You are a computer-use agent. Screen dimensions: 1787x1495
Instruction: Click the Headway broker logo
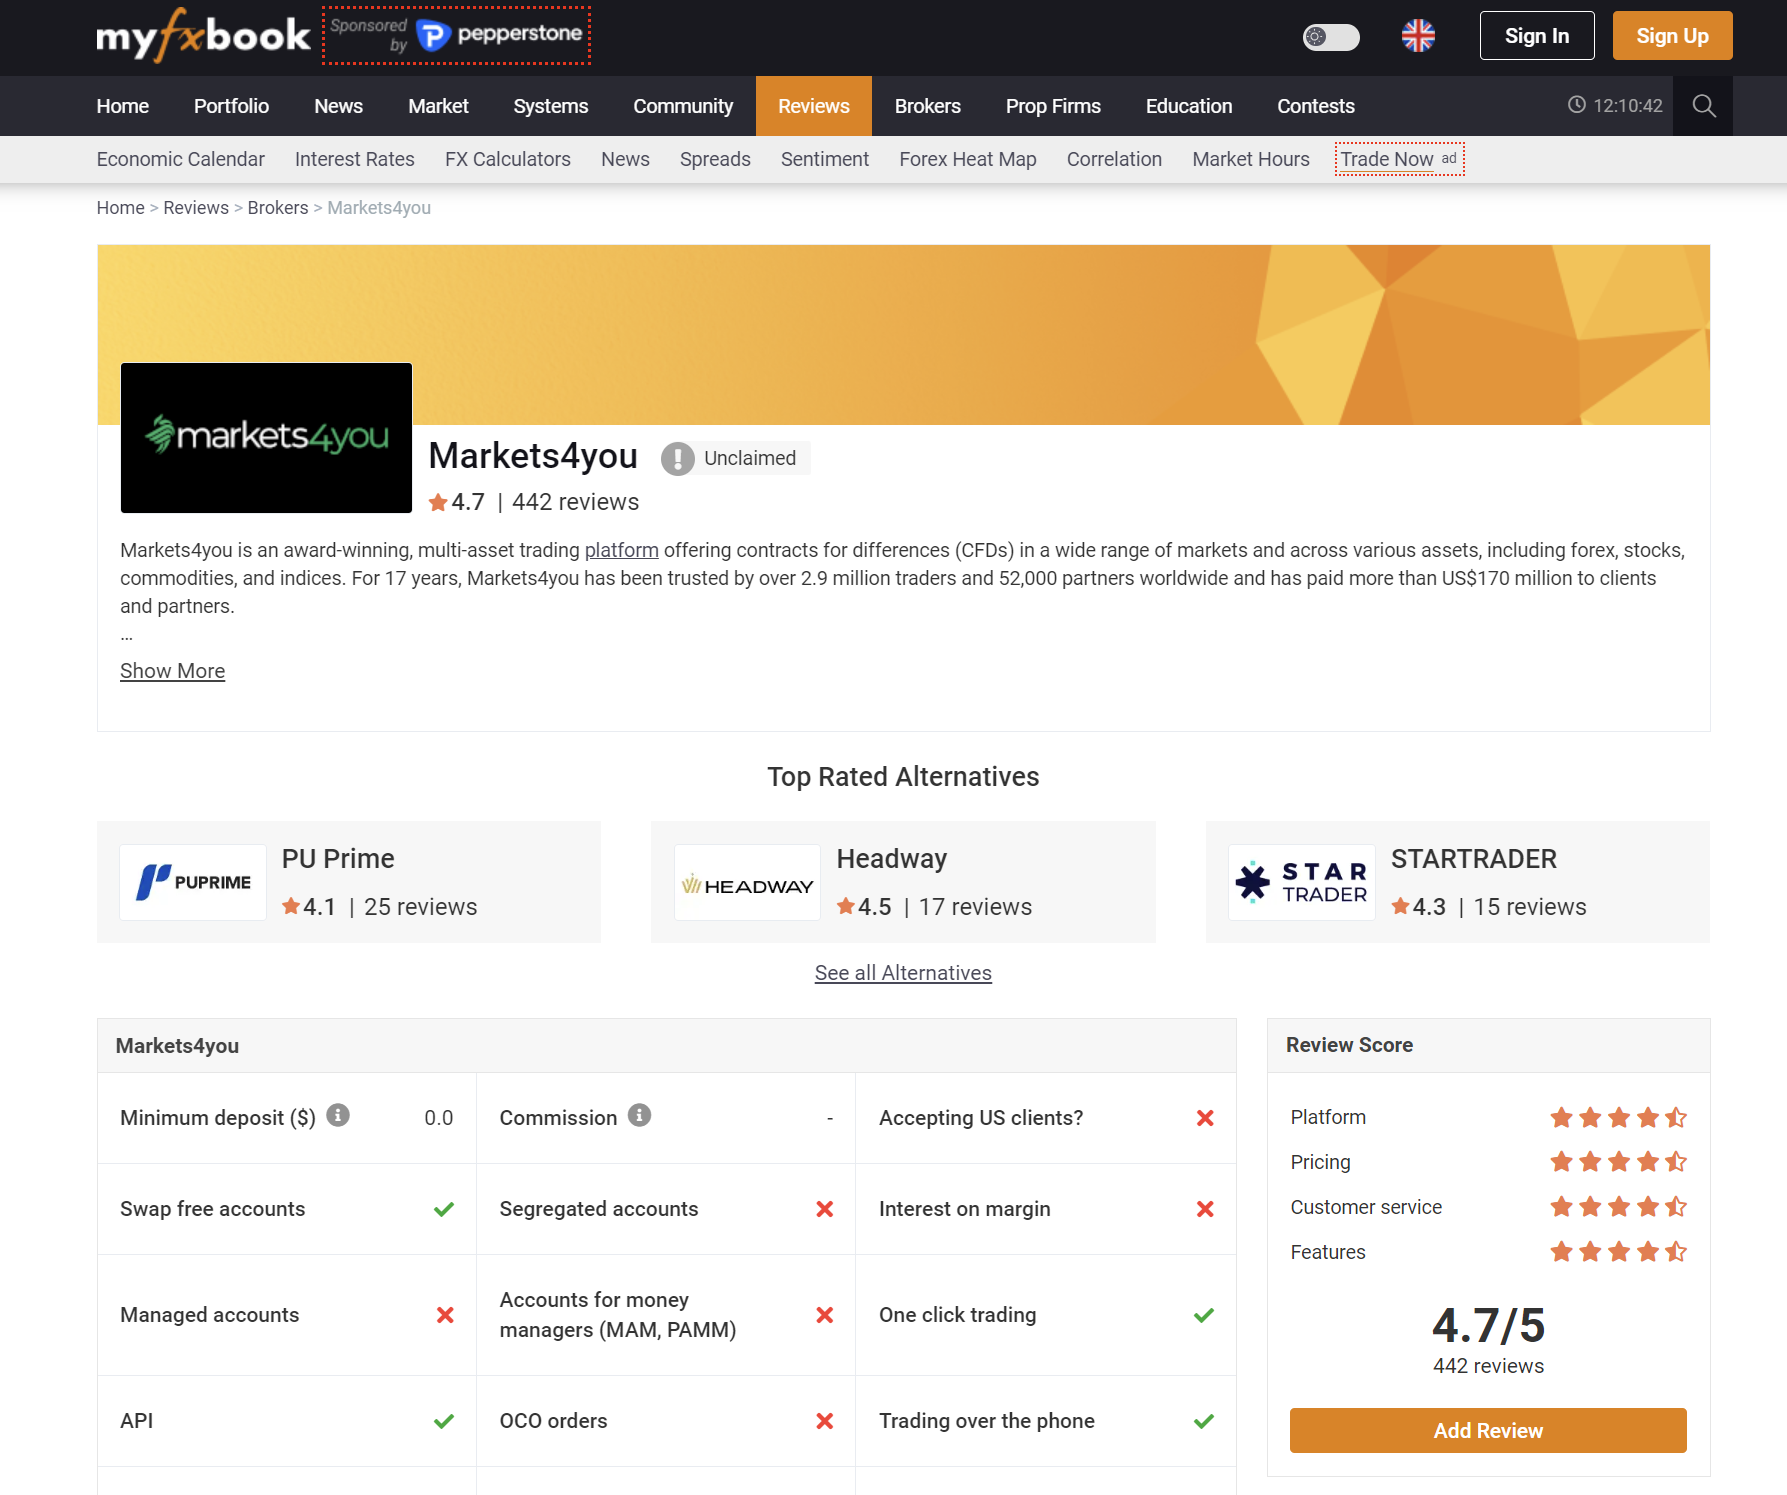pyautogui.click(x=747, y=882)
